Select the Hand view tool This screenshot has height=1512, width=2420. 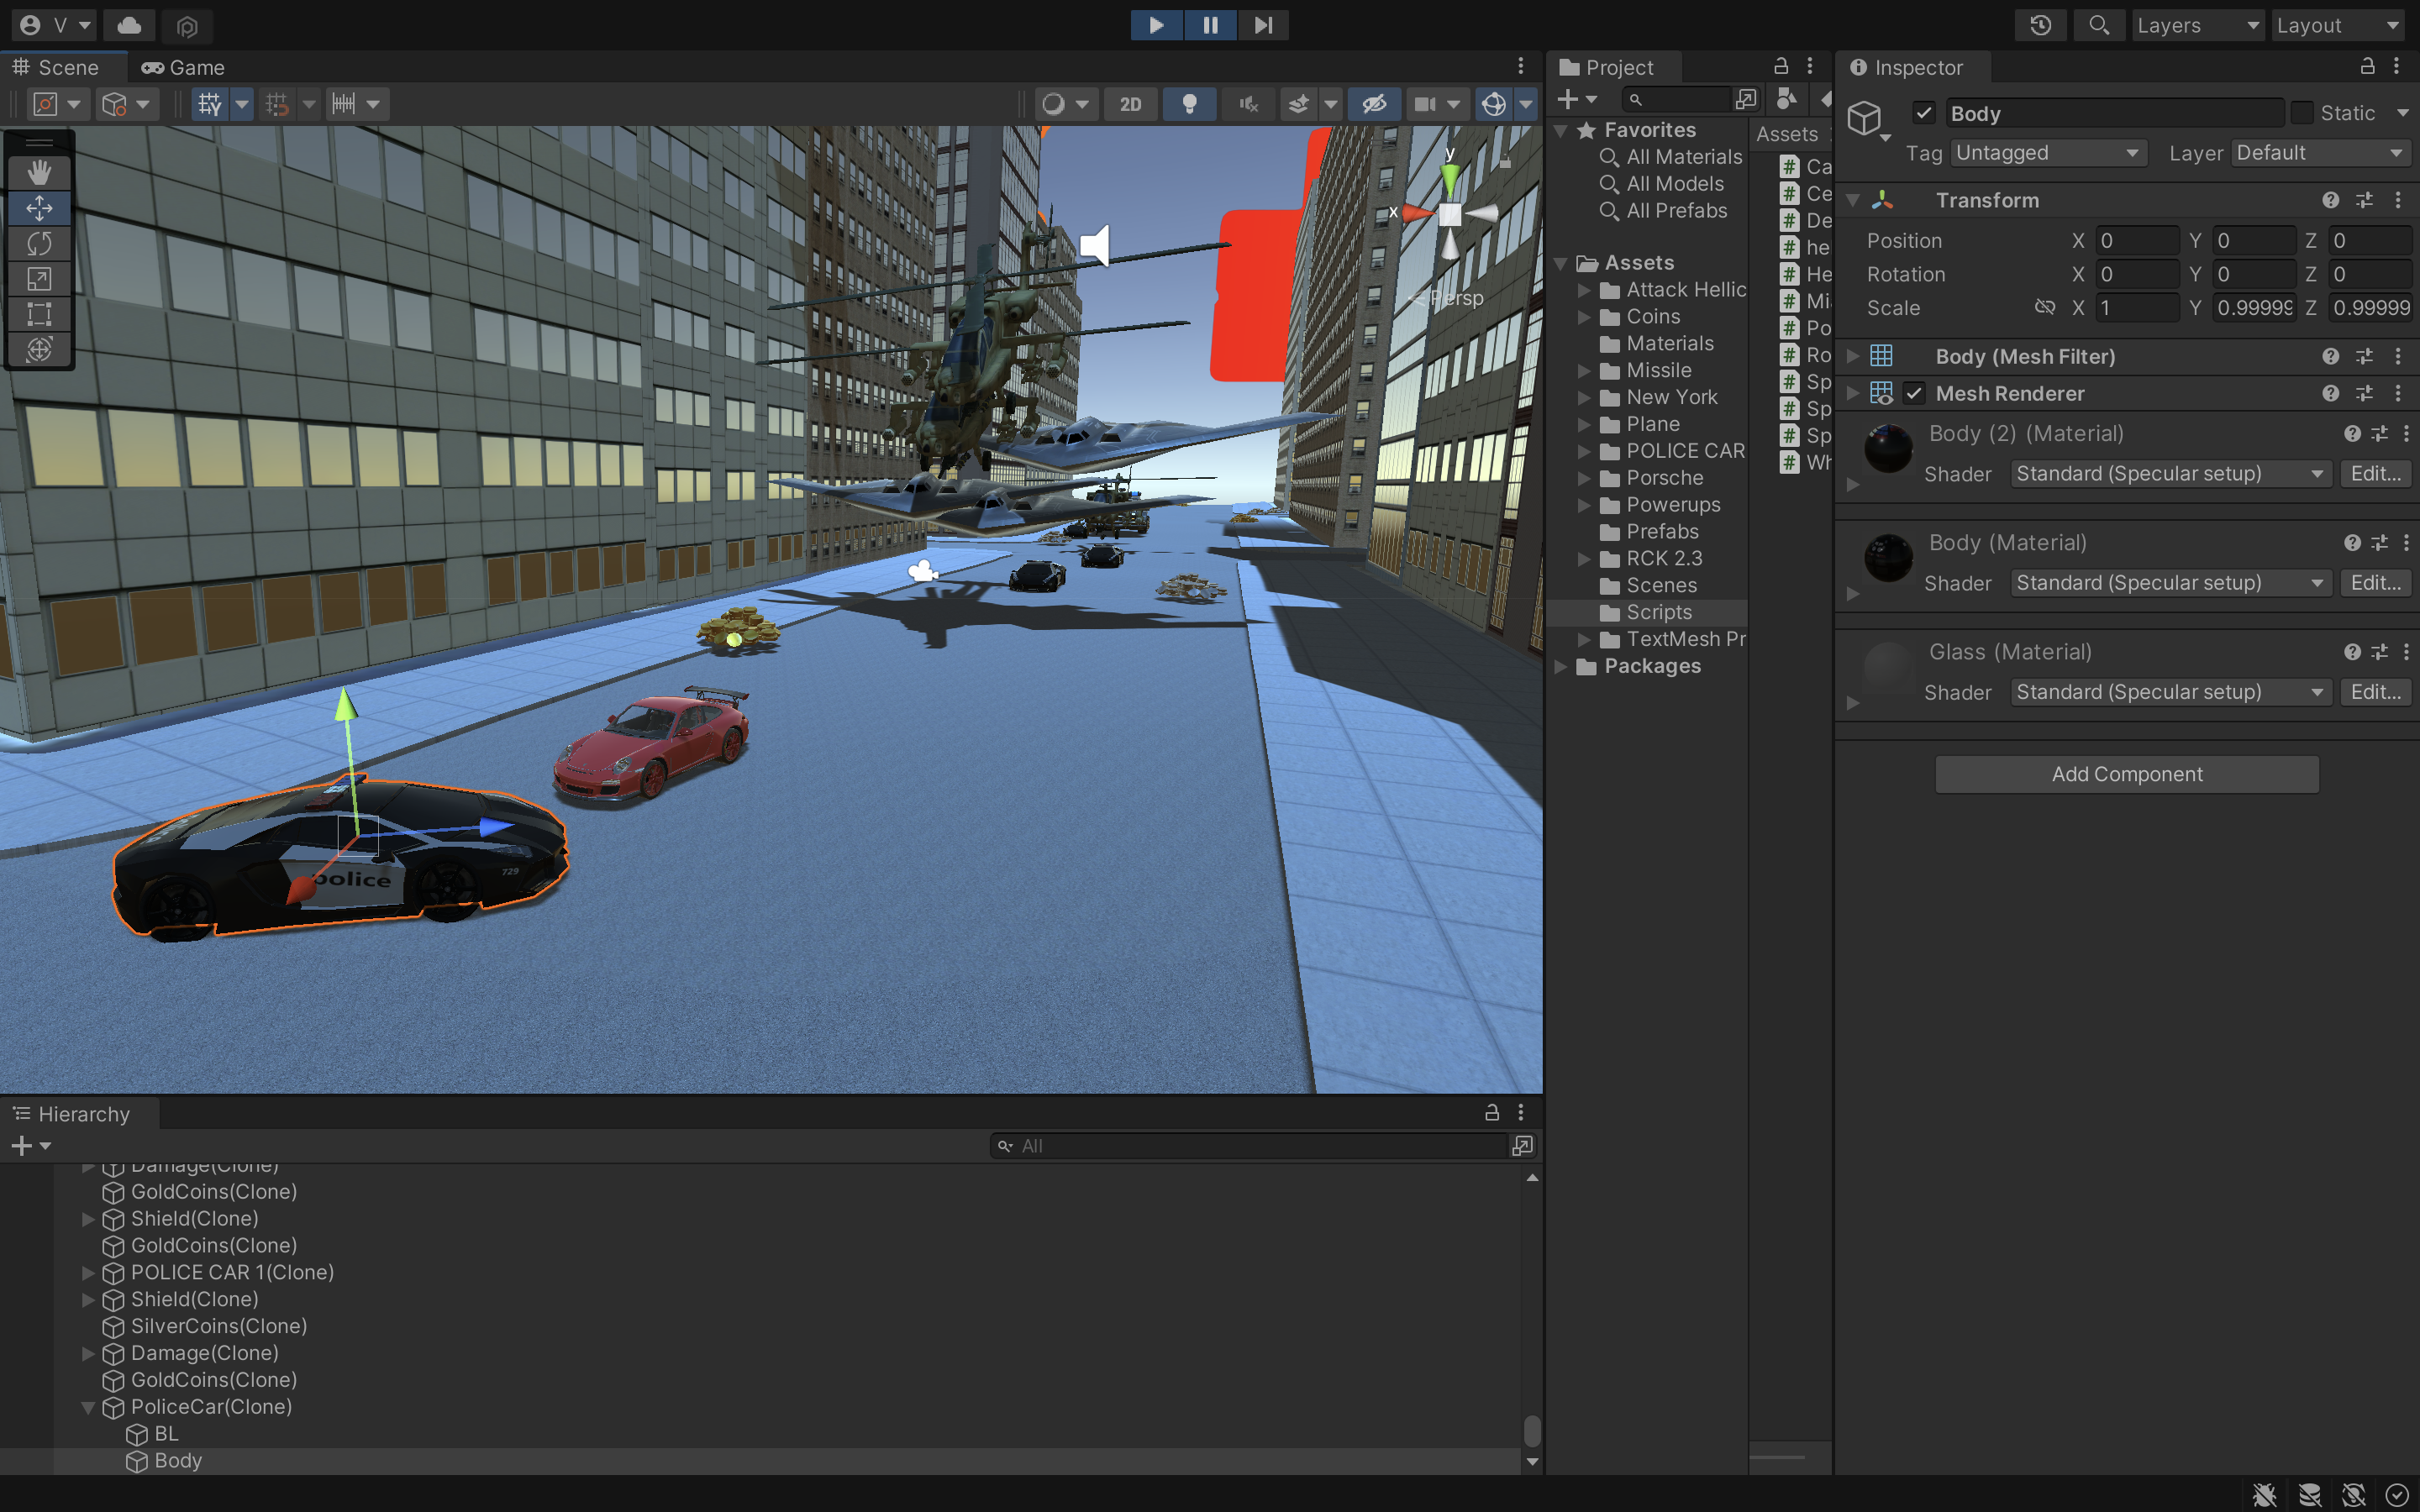[39, 173]
